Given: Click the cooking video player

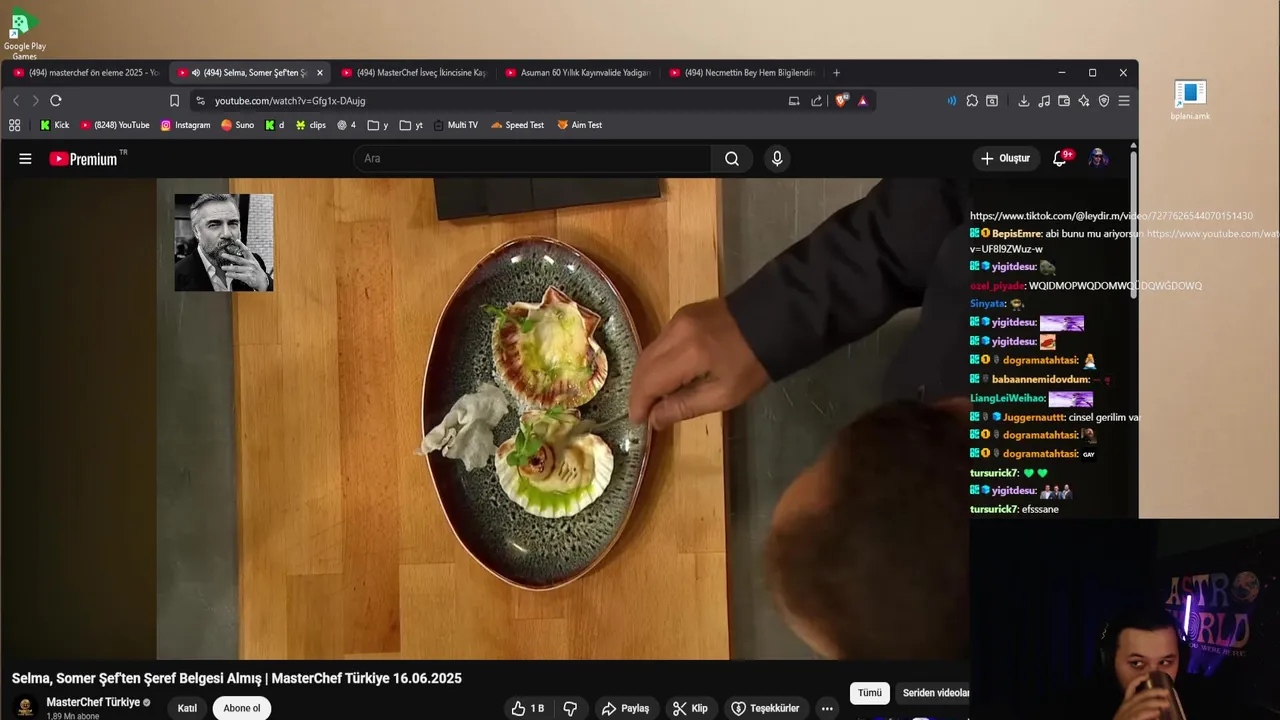Looking at the screenshot, I should pyautogui.click(x=563, y=419).
